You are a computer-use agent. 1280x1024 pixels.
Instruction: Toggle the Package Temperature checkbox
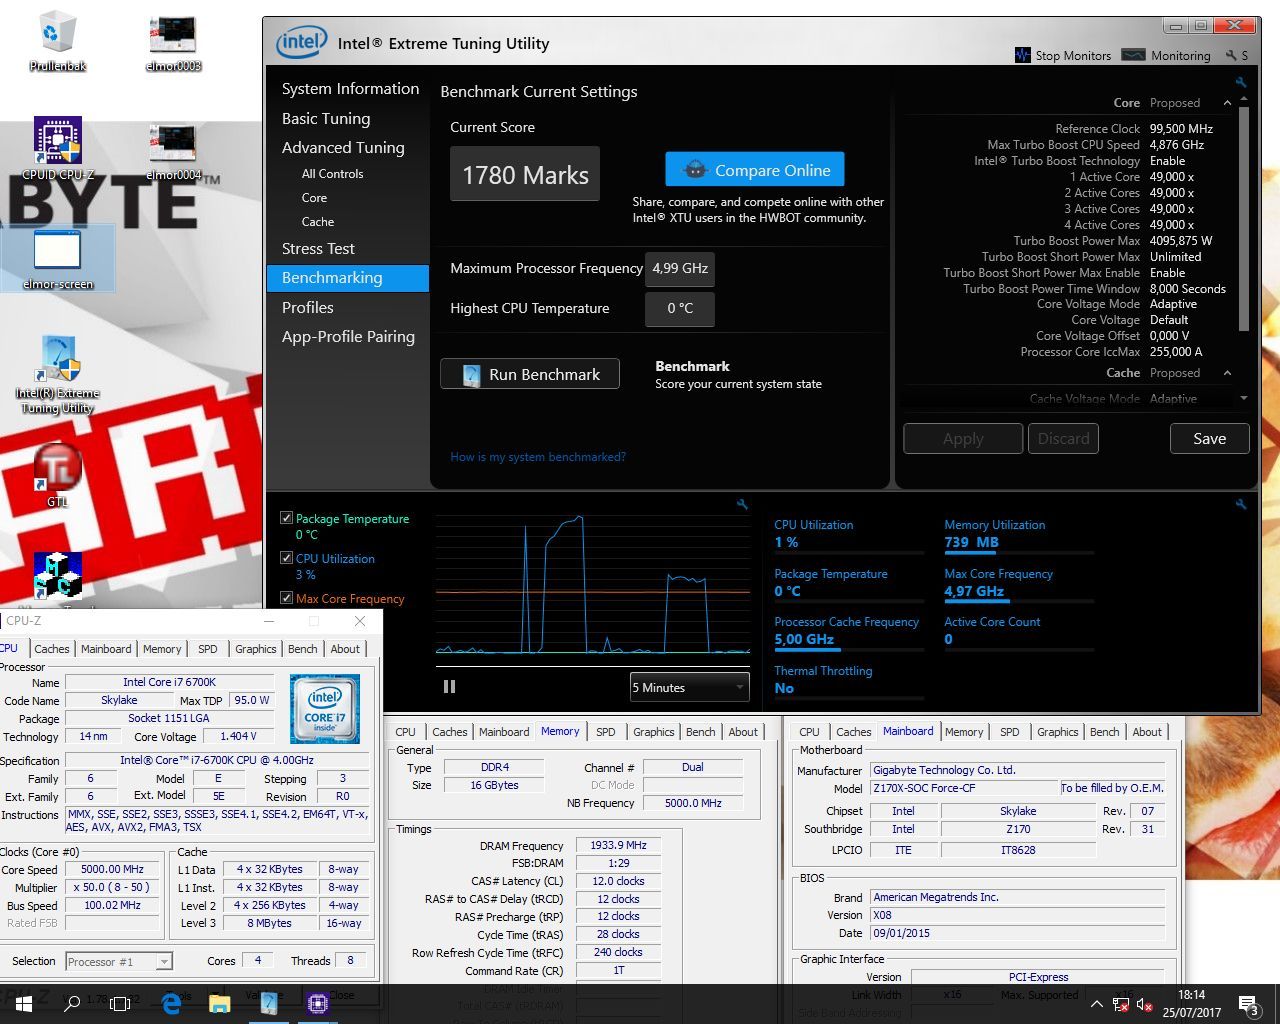287,518
